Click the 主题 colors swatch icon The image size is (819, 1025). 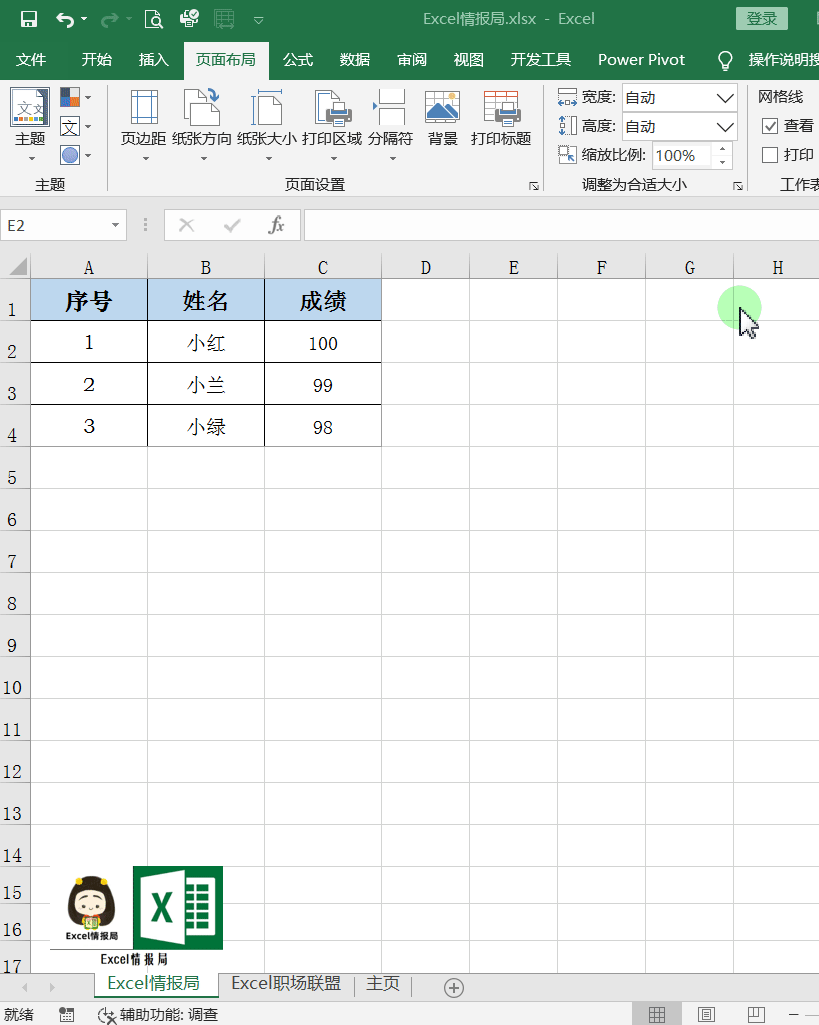(70, 98)
